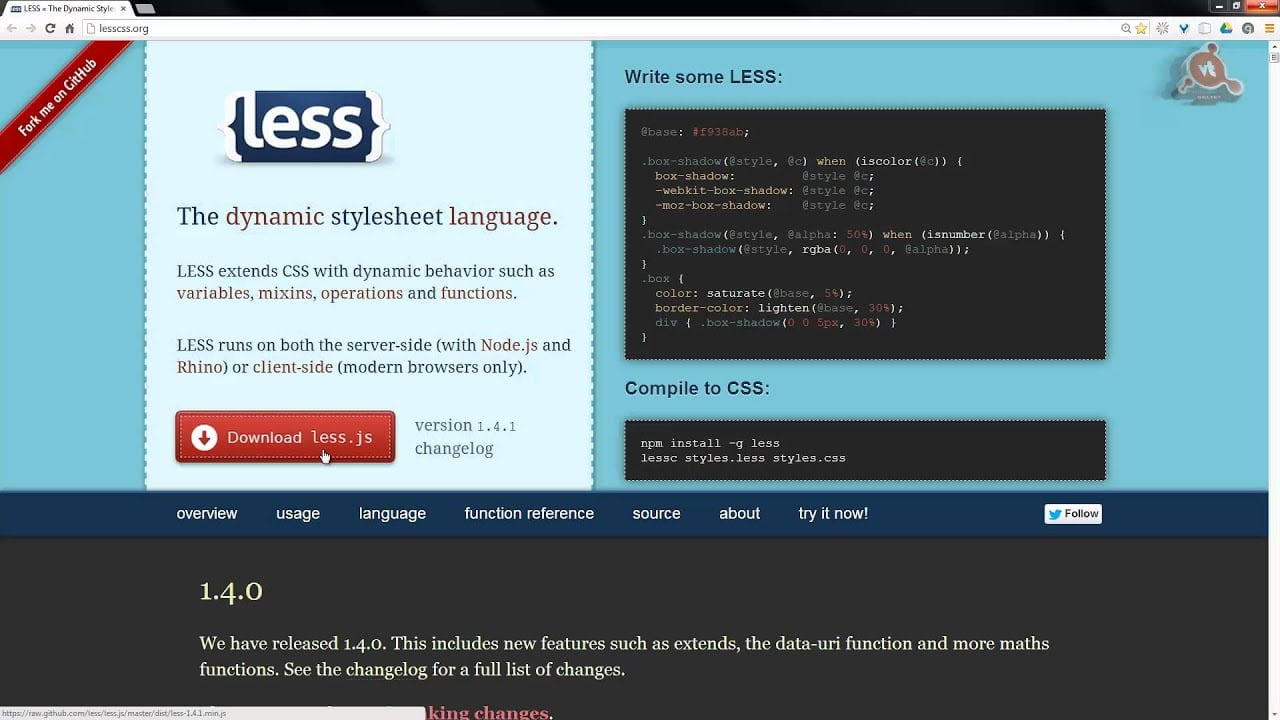
Task: Open the grey round 'a' extension icon
Action: [x=1247, y=28]
